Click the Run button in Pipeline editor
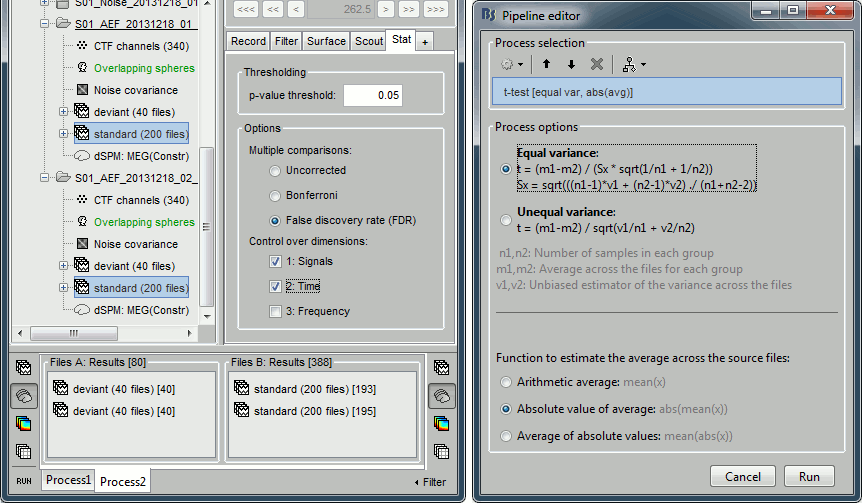 pyautogui.click(x=809, y=477)
